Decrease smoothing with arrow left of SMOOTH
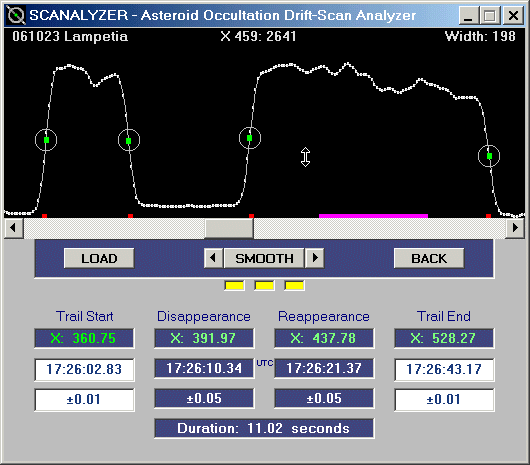This screenshot has width=530, height=465. point(213,259)
